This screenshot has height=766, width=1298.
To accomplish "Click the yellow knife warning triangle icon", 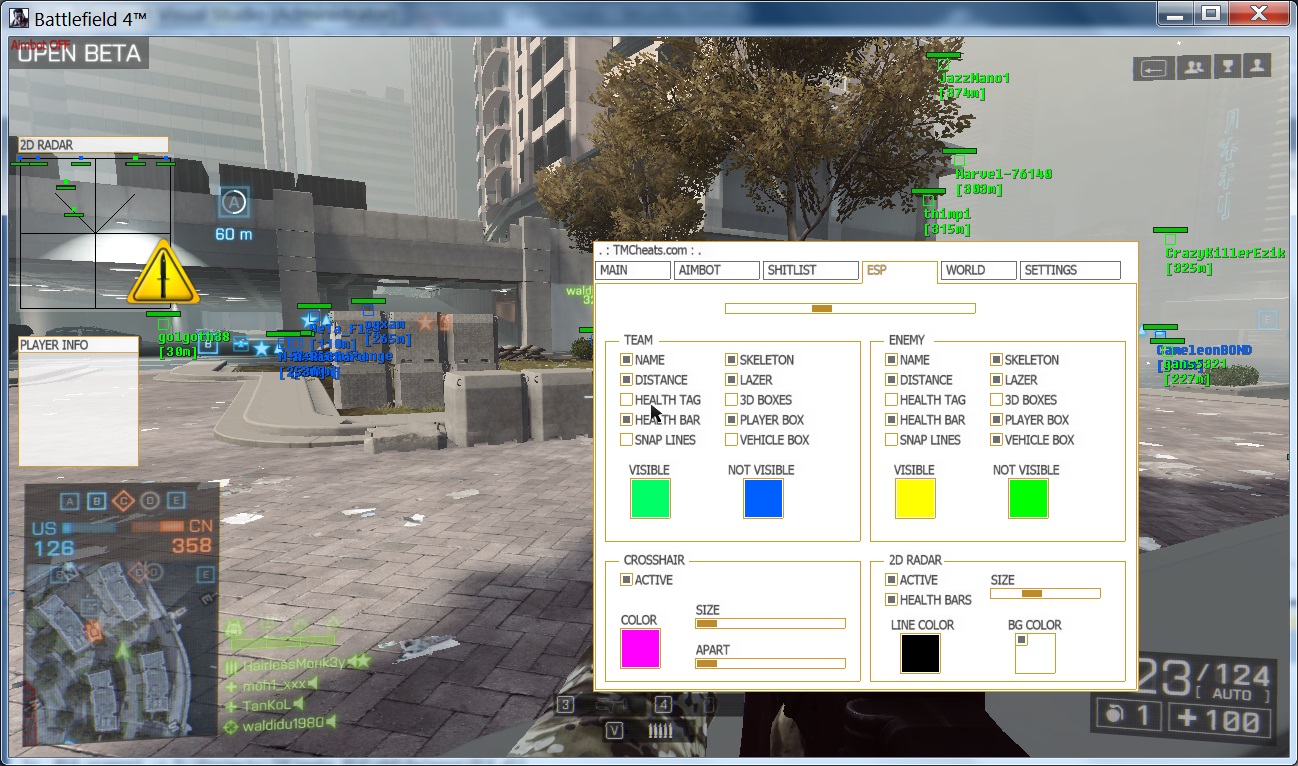I will (162, 272).
